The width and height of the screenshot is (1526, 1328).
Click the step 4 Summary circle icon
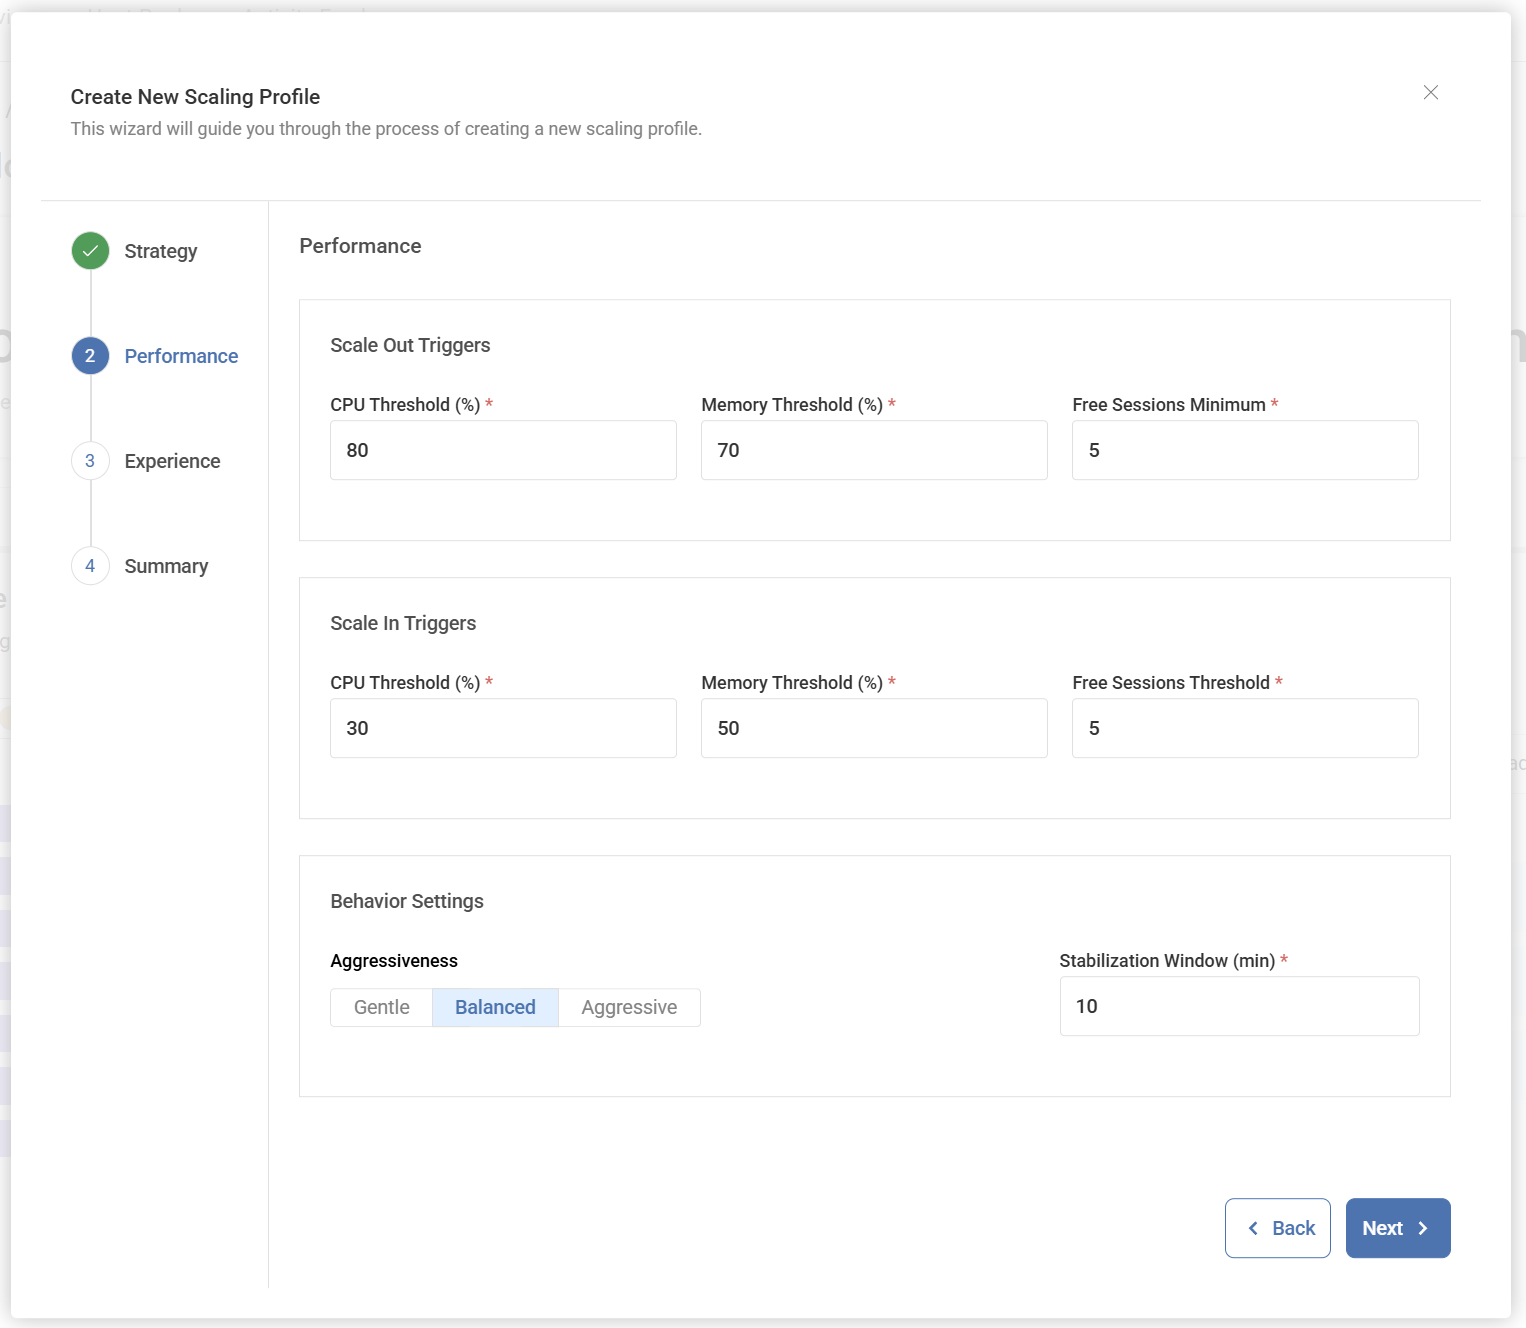tap(90, 566)
